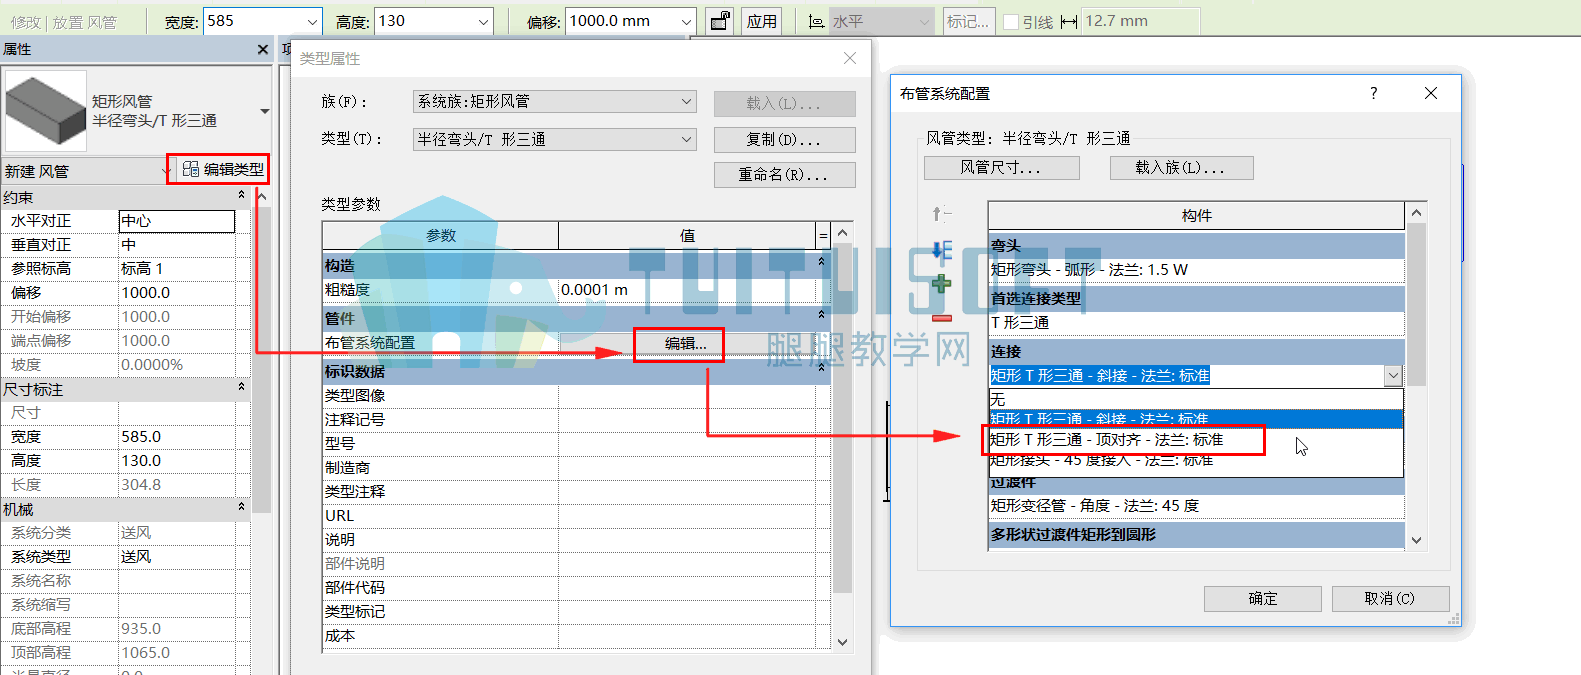Click the 应用 apply button
This screenshot has height=675, width=1581.
click(x=762, y=21)
